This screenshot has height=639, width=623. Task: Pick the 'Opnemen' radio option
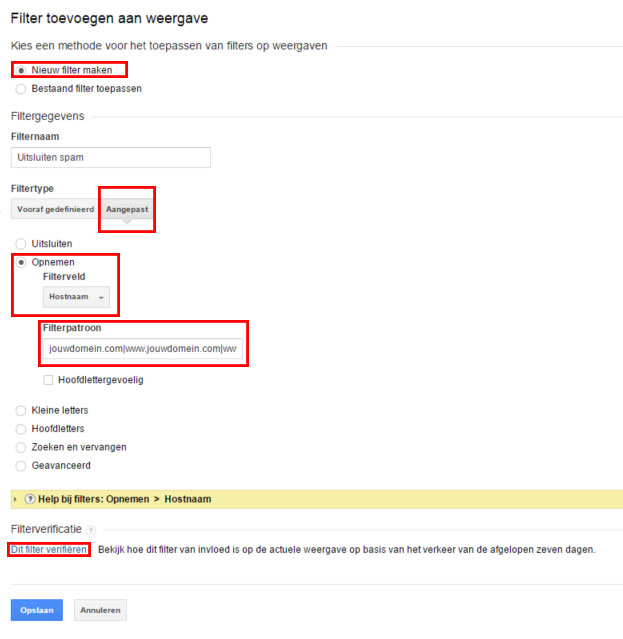[x=21, y=262]
